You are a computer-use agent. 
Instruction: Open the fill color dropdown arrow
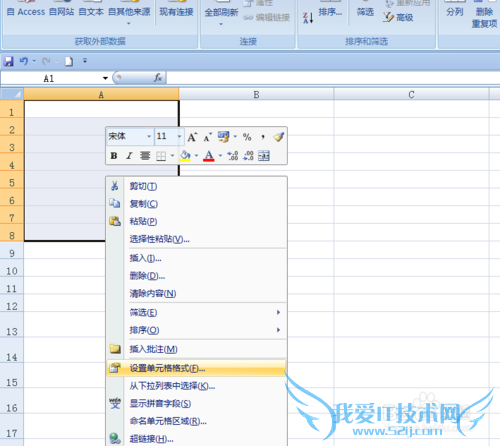point(196,156)
